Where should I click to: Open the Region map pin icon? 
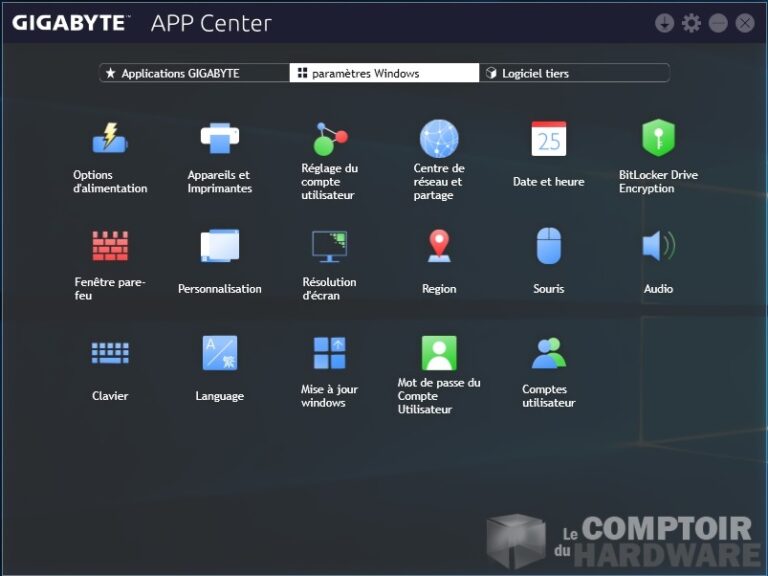(439, 246)
